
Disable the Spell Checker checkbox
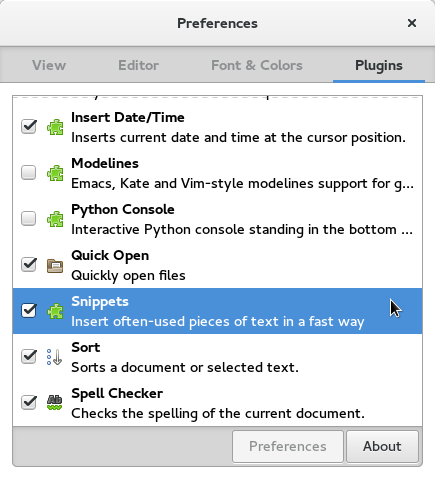(x=29, y=402)
